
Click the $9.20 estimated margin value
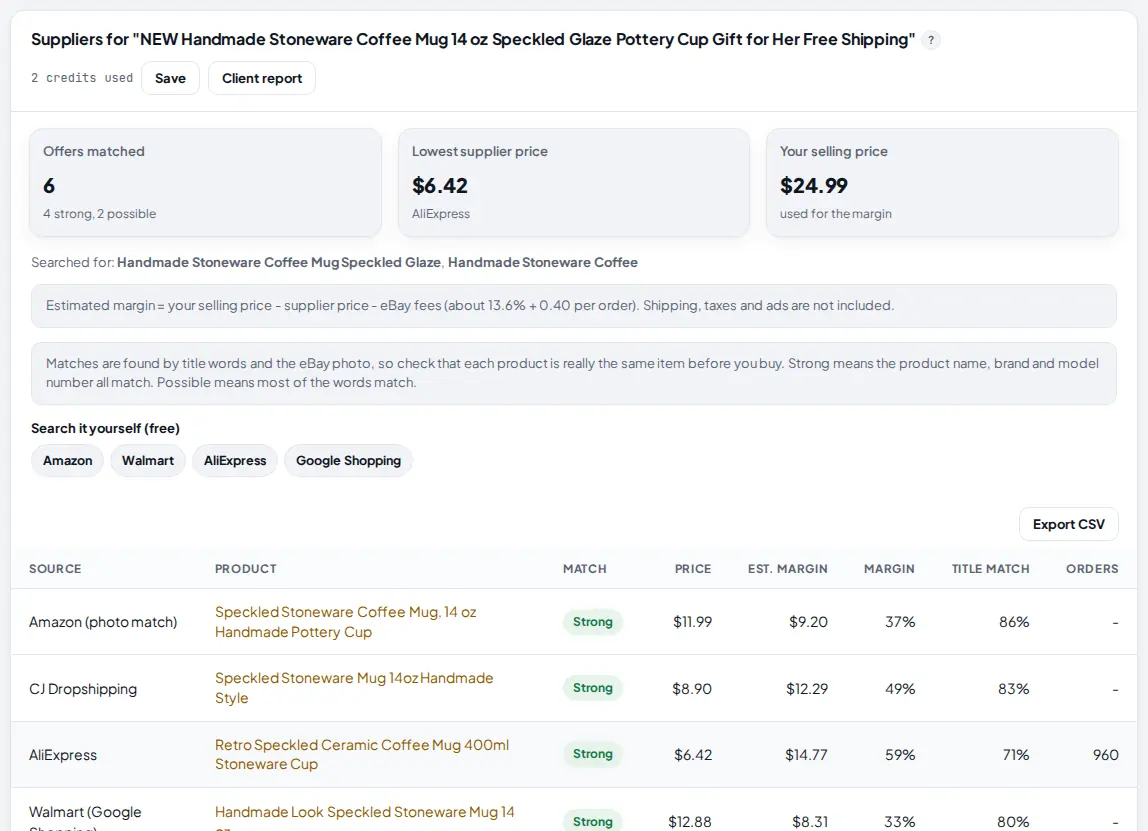(808, 622)
